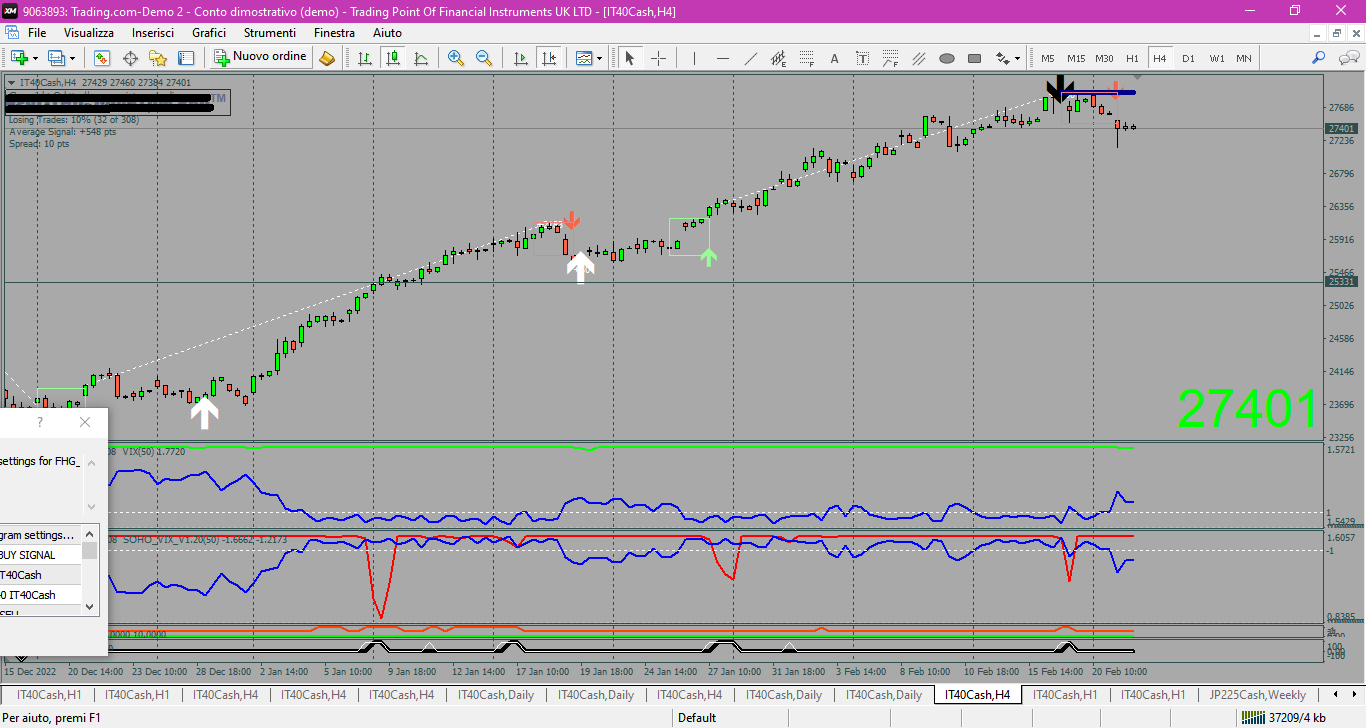1366x728 pixels.
Task: Toggle chart shift from right edge
Action: [549, 58]
